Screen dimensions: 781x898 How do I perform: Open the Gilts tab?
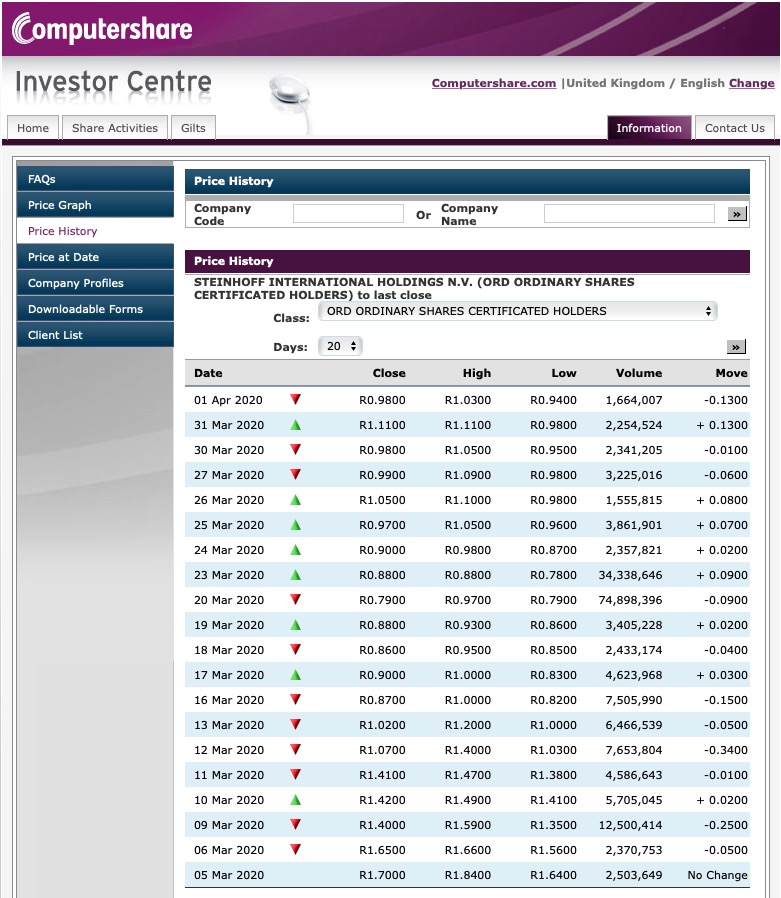tap(193, 127)
